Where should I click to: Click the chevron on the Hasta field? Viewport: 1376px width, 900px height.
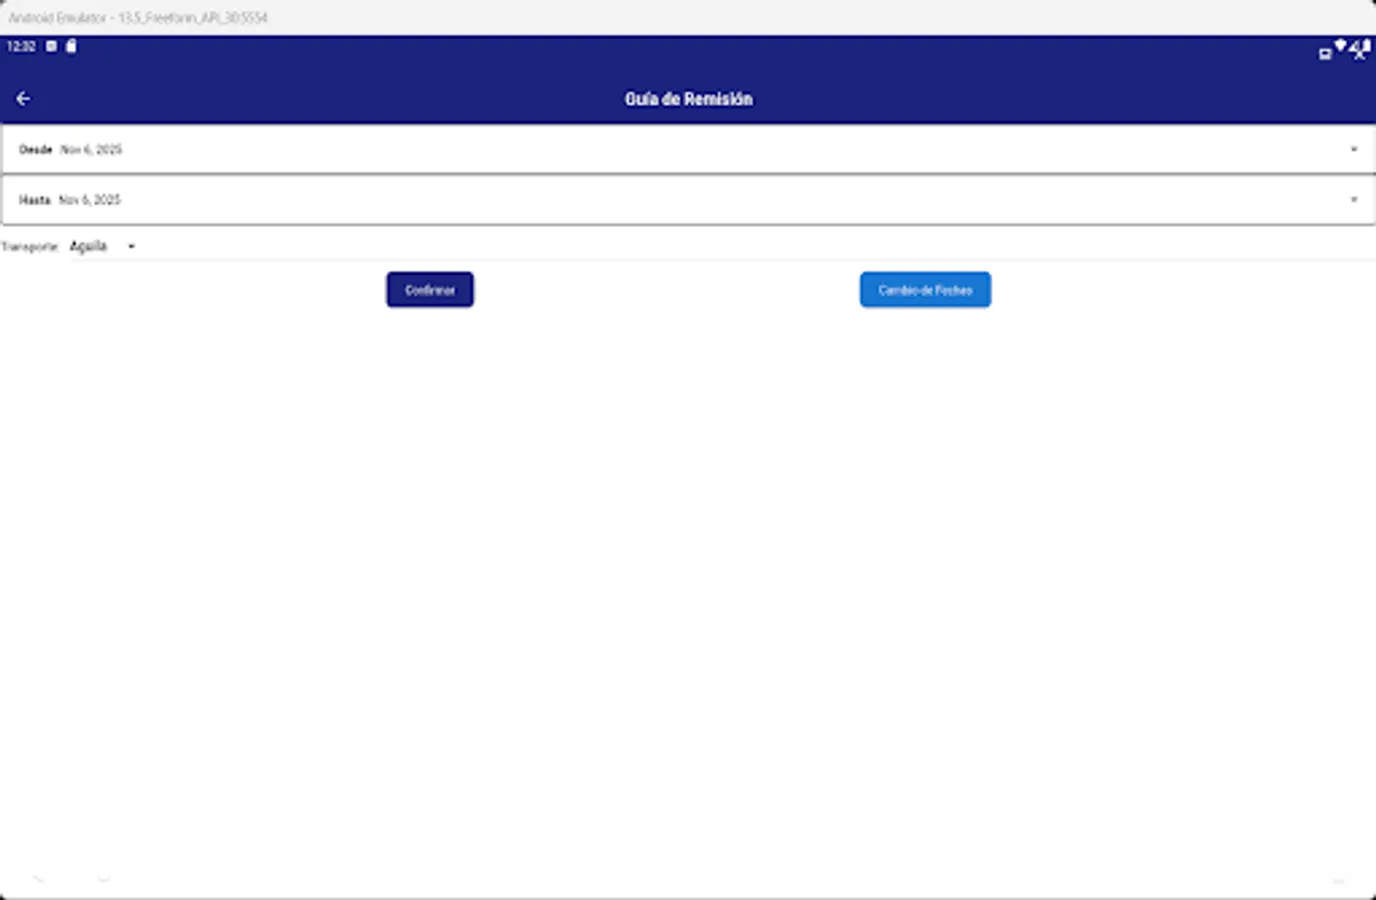click(x=1355, y=200)
